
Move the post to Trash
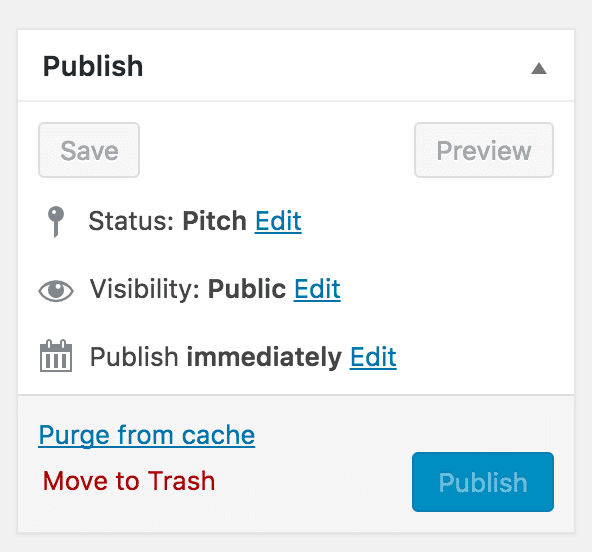129,481
